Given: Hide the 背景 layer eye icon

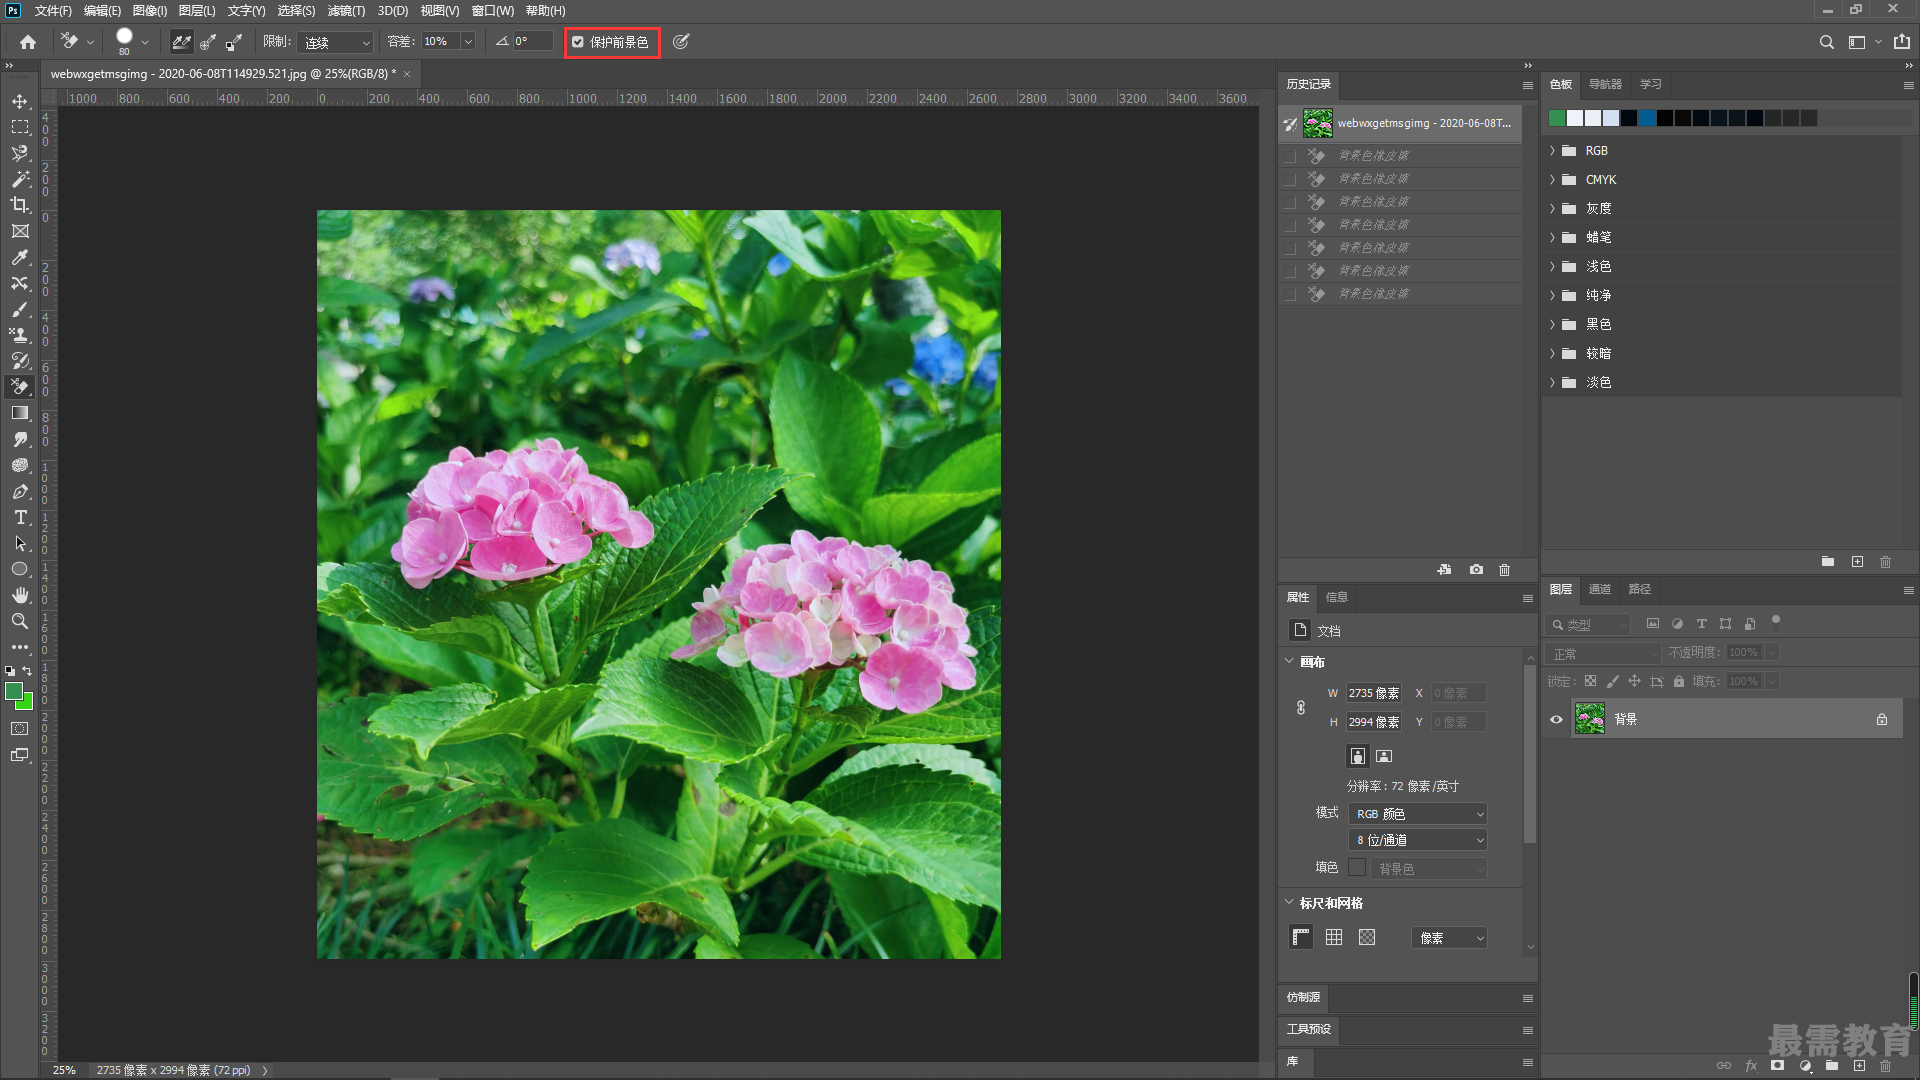Looking at the screenshot, I should click(1556, 719).
